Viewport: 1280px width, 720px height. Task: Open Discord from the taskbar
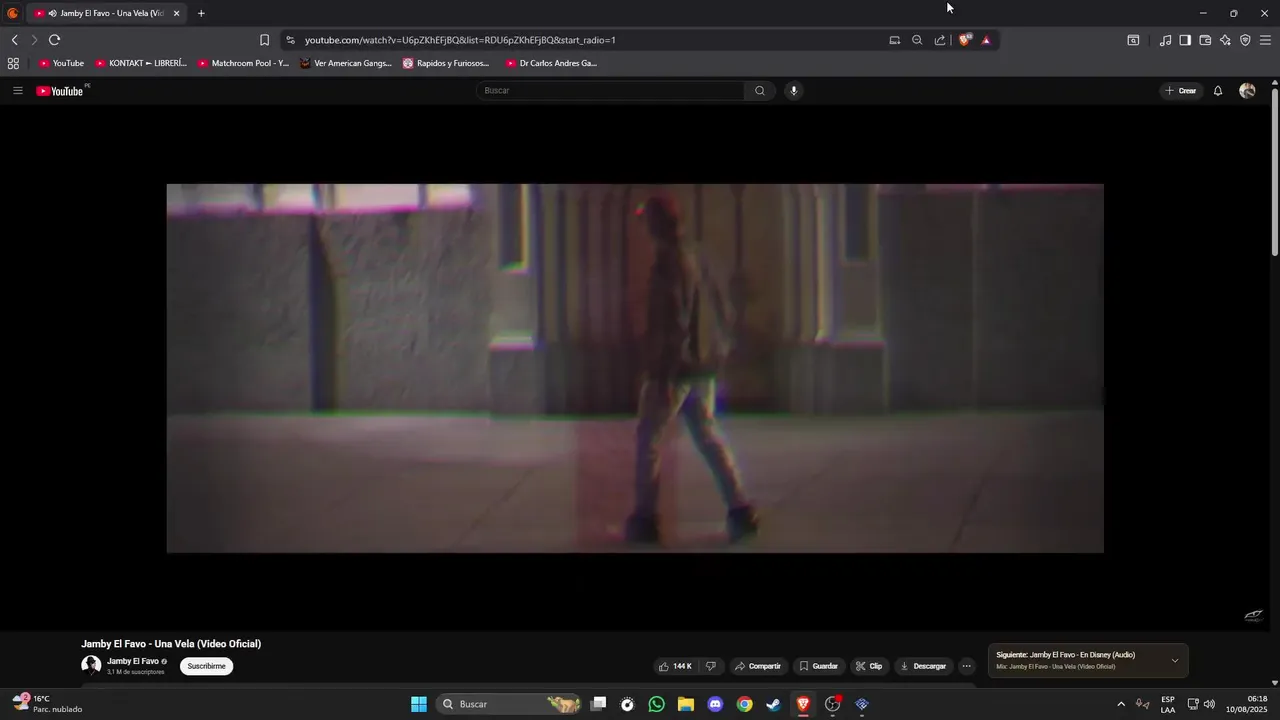[715, 704]
